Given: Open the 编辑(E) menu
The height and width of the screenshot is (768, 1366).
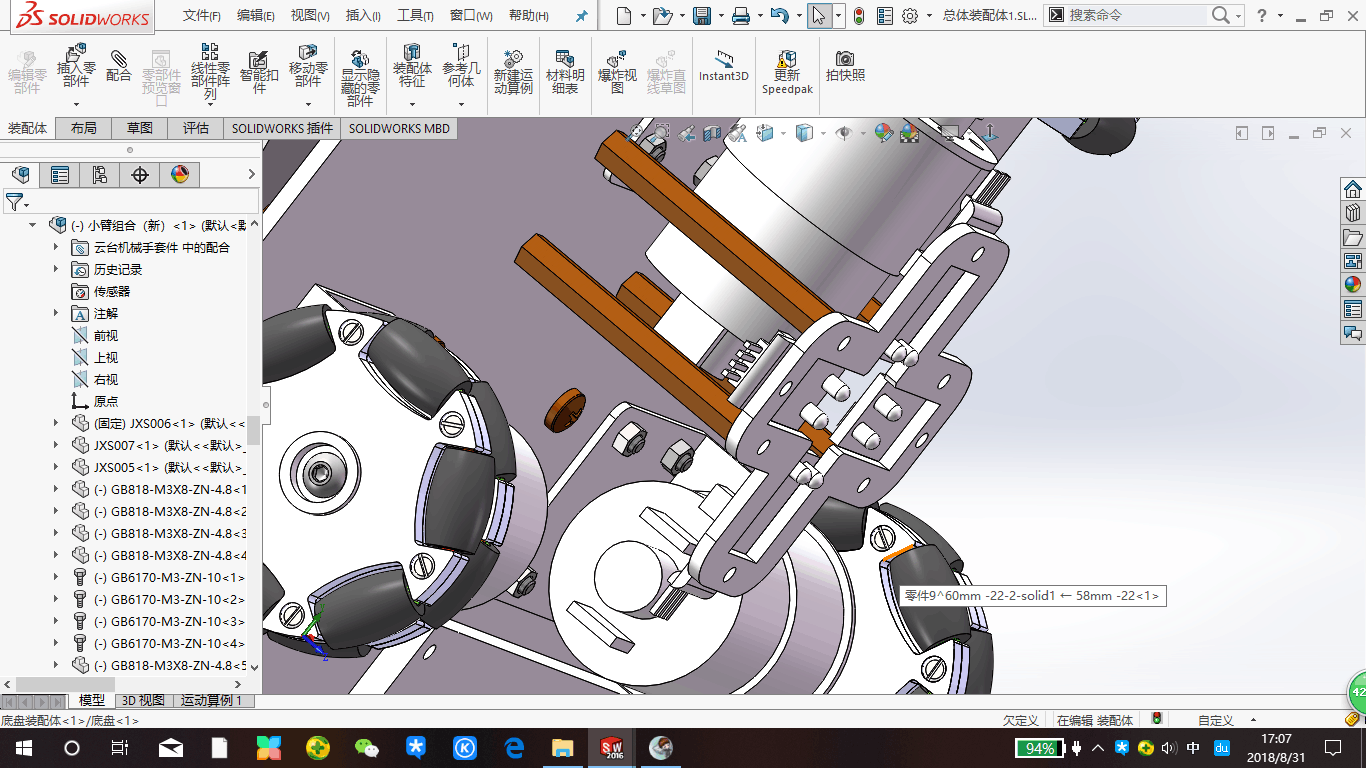Looking at the screenshot, I should coord(256,16).
